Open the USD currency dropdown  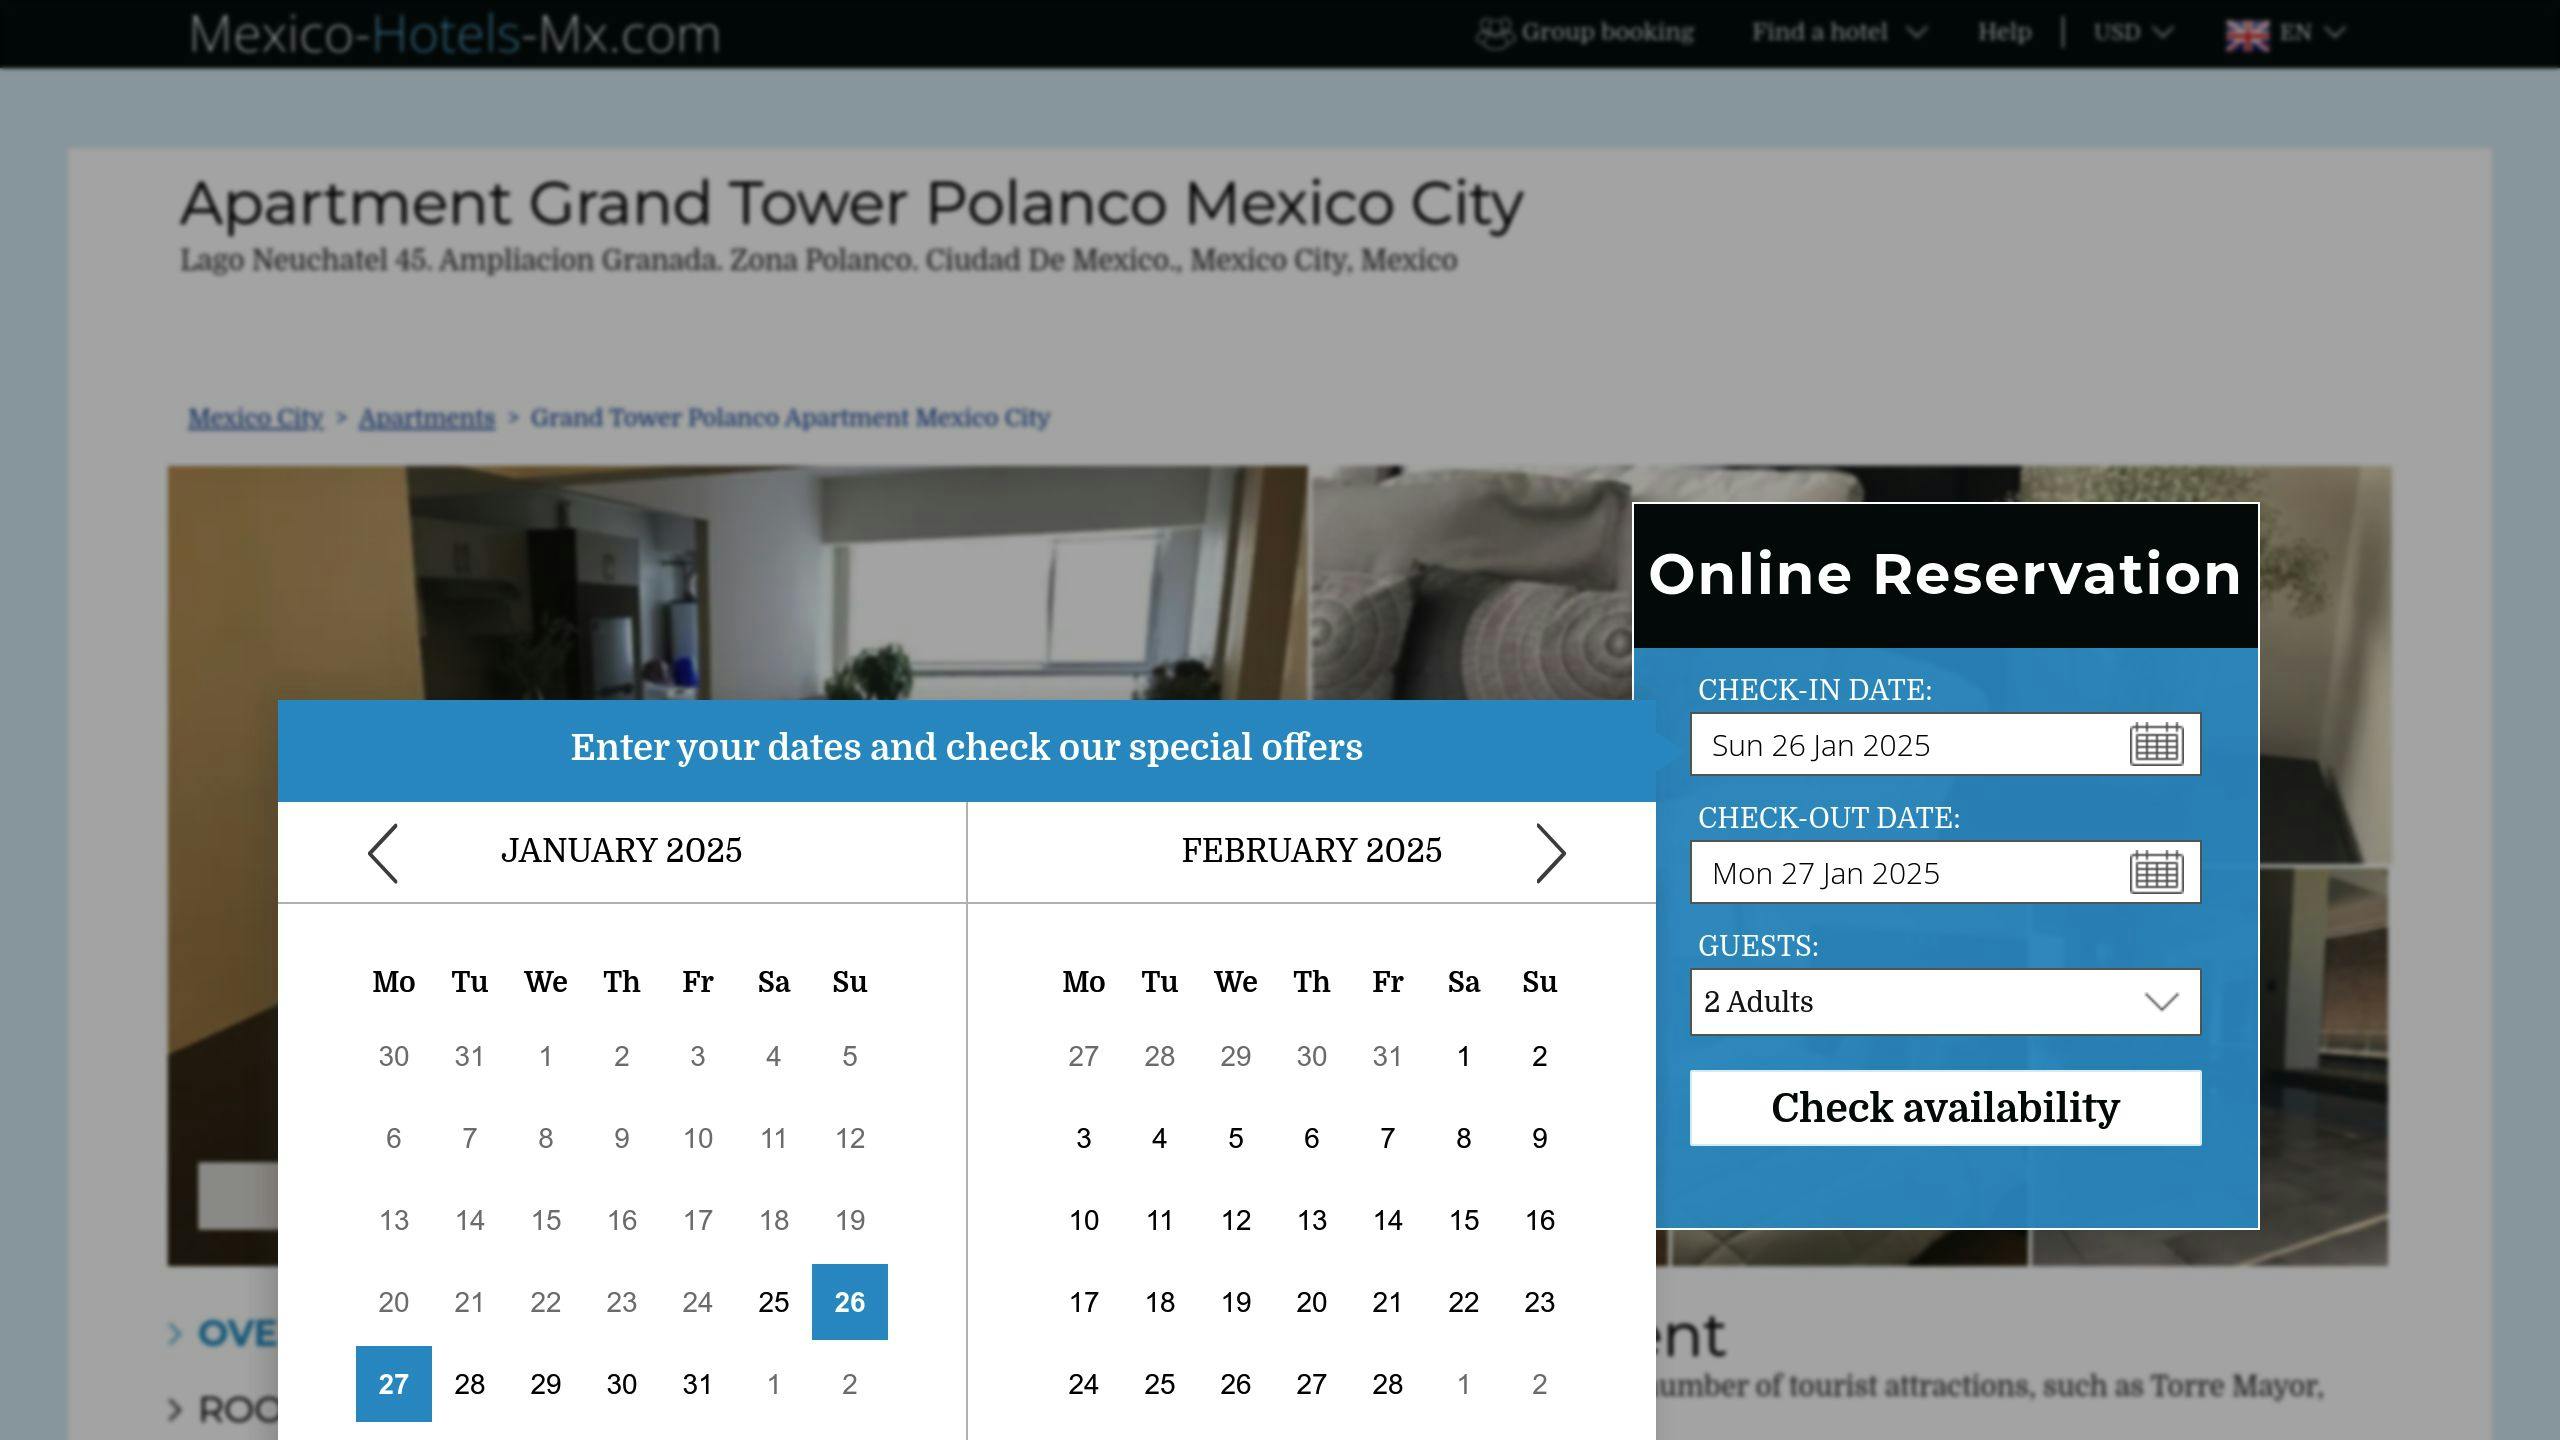tap(2130, 31)
